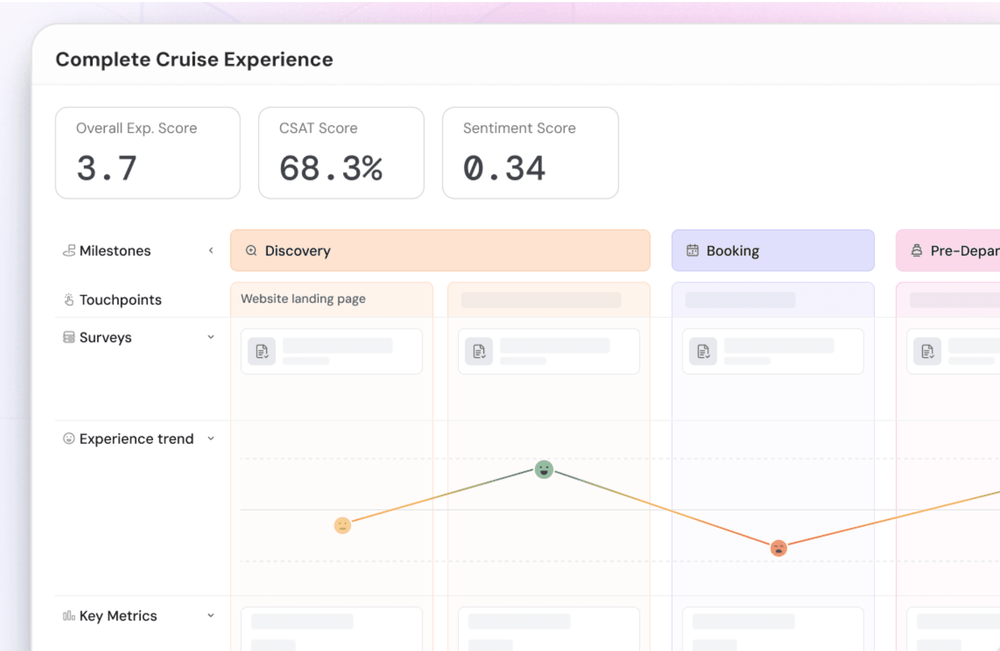Open the CSAT Score card
Screen dimensions: 1000x651
[x=341, y=153]
